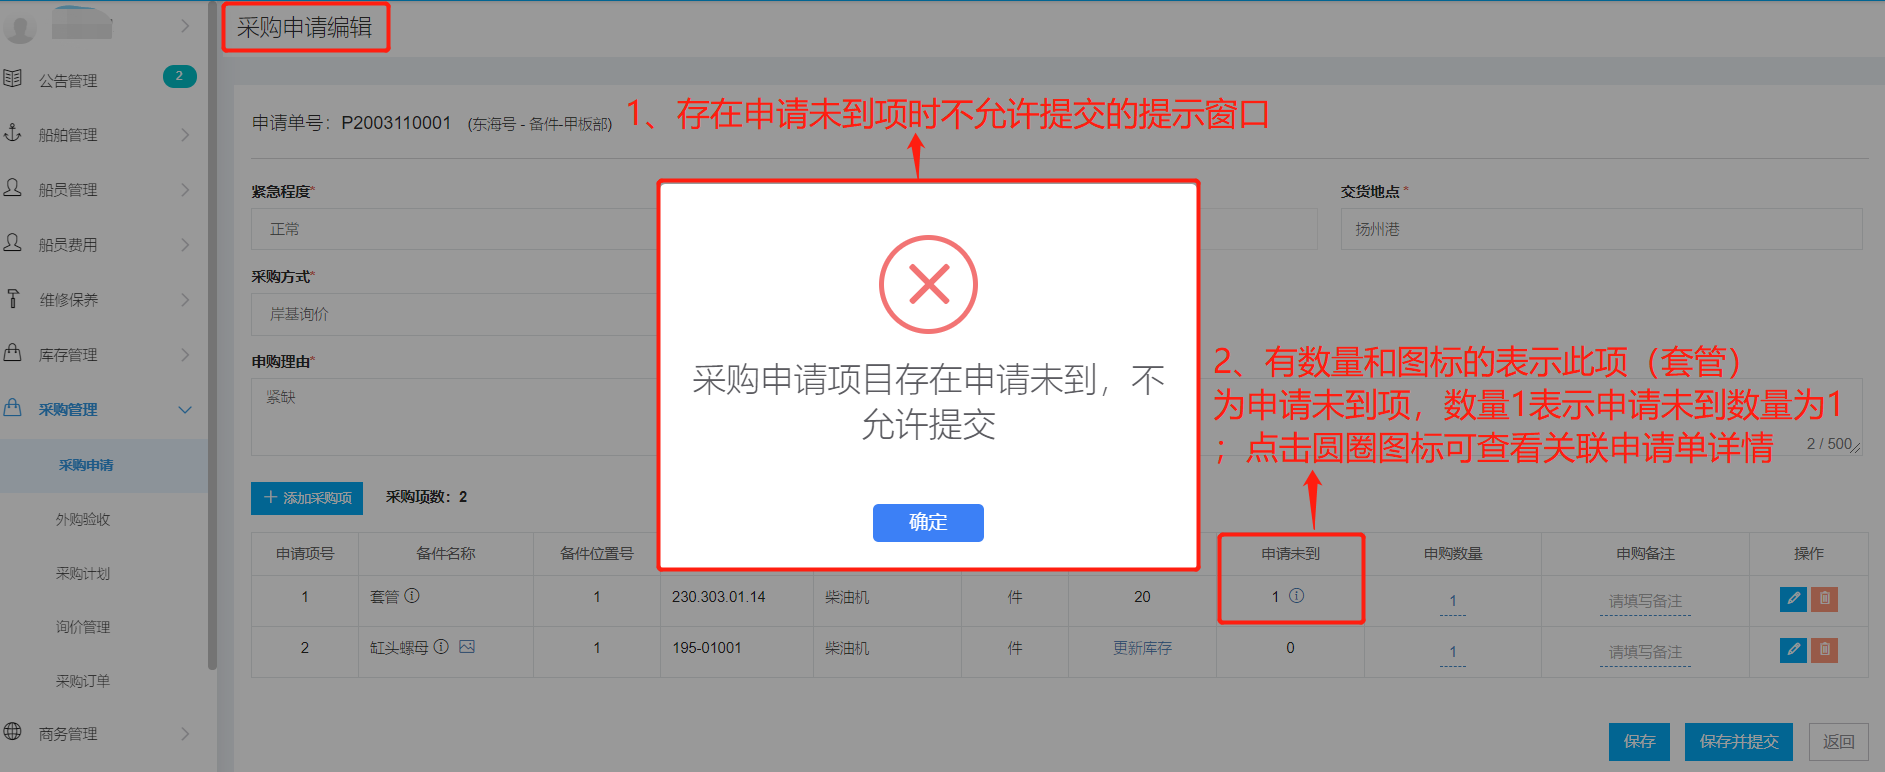Viewport: 1885px width, 772px height.
Task: Select 询价管理 submenu item
Action: click(x=83, y=627)
